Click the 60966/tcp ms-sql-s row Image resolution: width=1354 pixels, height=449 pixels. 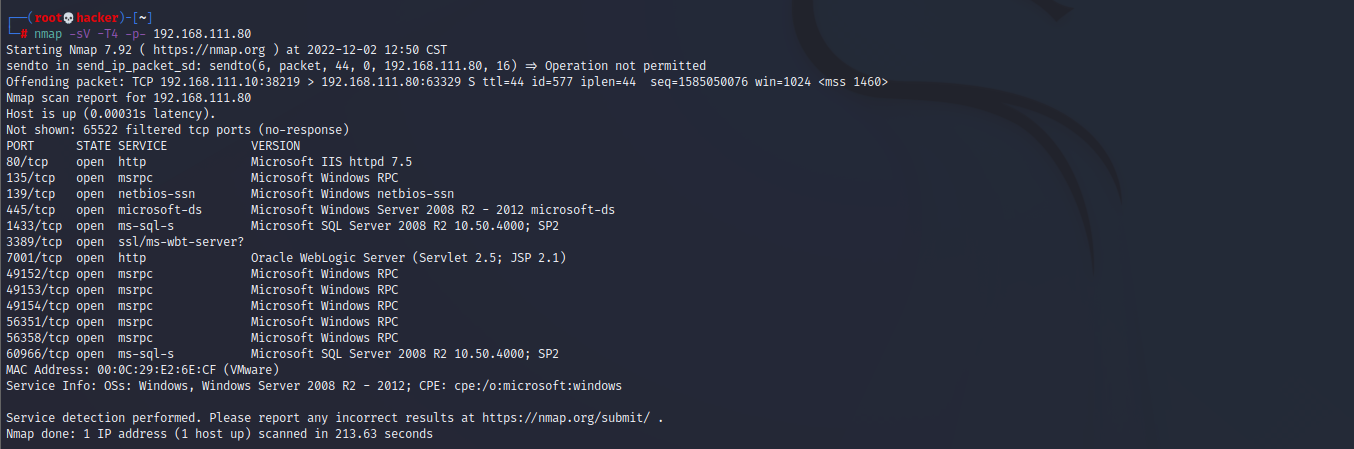tap(282, 353)
